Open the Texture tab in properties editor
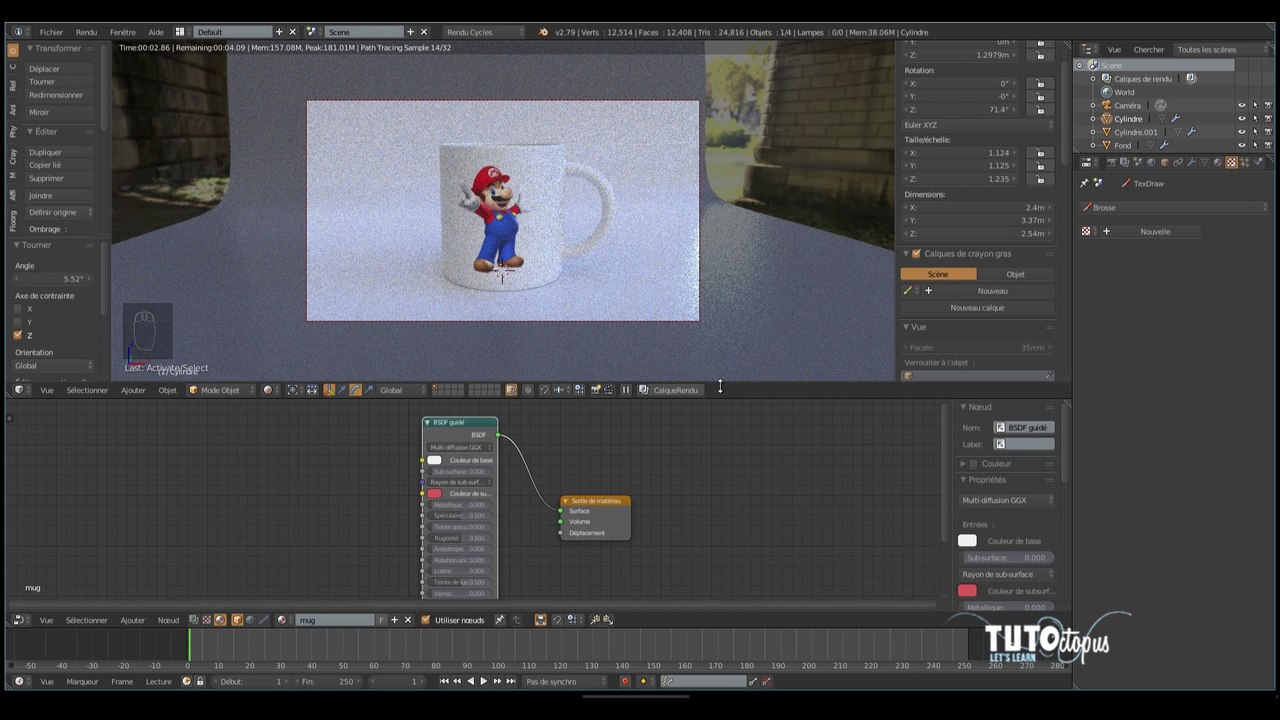1280x720 pixels. point(1231,162)
